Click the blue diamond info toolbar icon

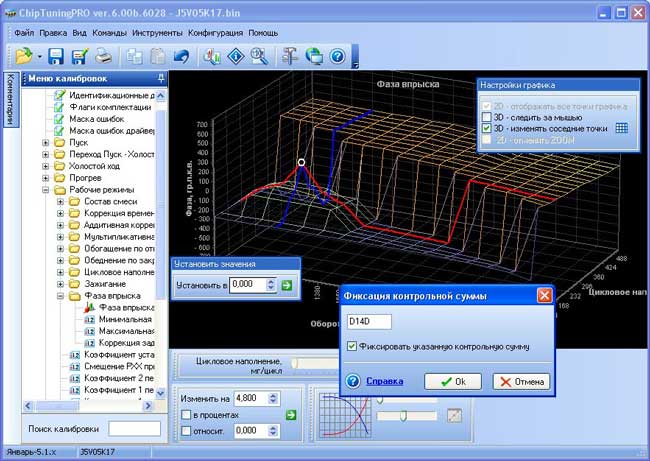(236, 56)
